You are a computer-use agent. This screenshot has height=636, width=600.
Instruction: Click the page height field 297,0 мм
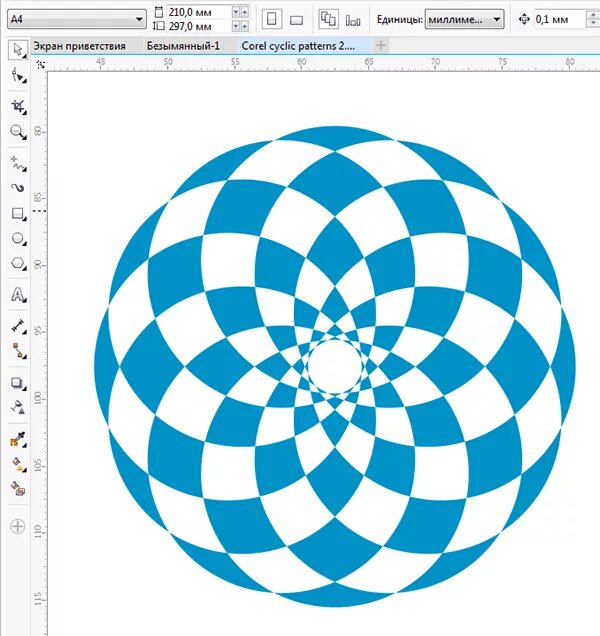[x=199, y=27]
